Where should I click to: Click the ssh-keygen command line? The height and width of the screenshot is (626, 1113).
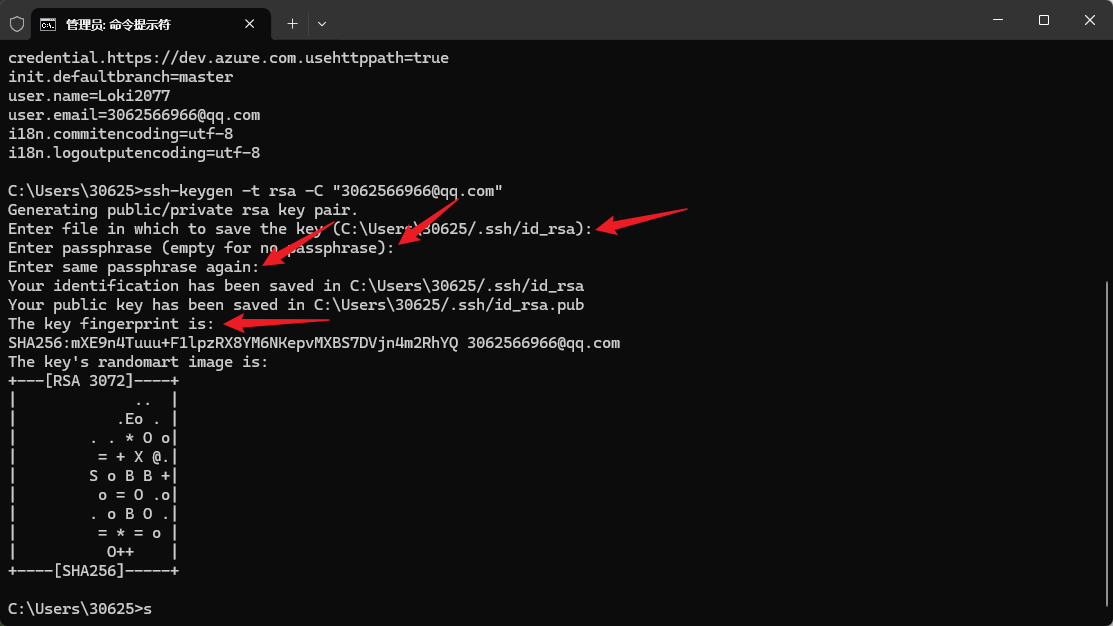(x=255, y=191)
